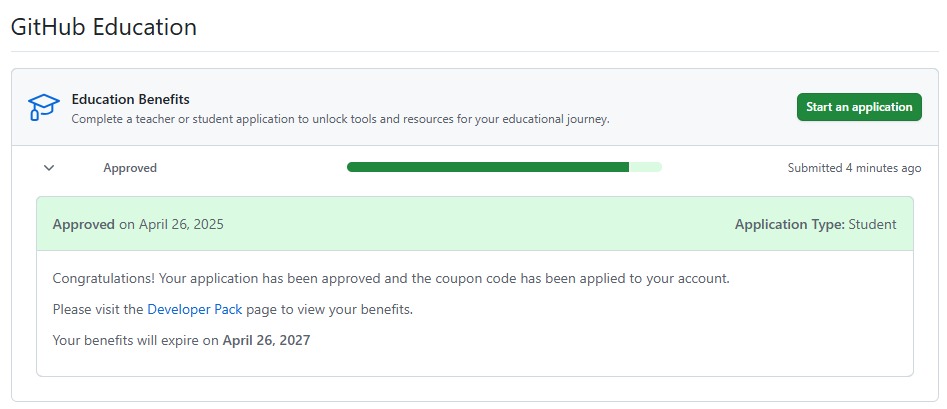
Task: Click the Education Benefits title
Action: click(x=130, y=99)
